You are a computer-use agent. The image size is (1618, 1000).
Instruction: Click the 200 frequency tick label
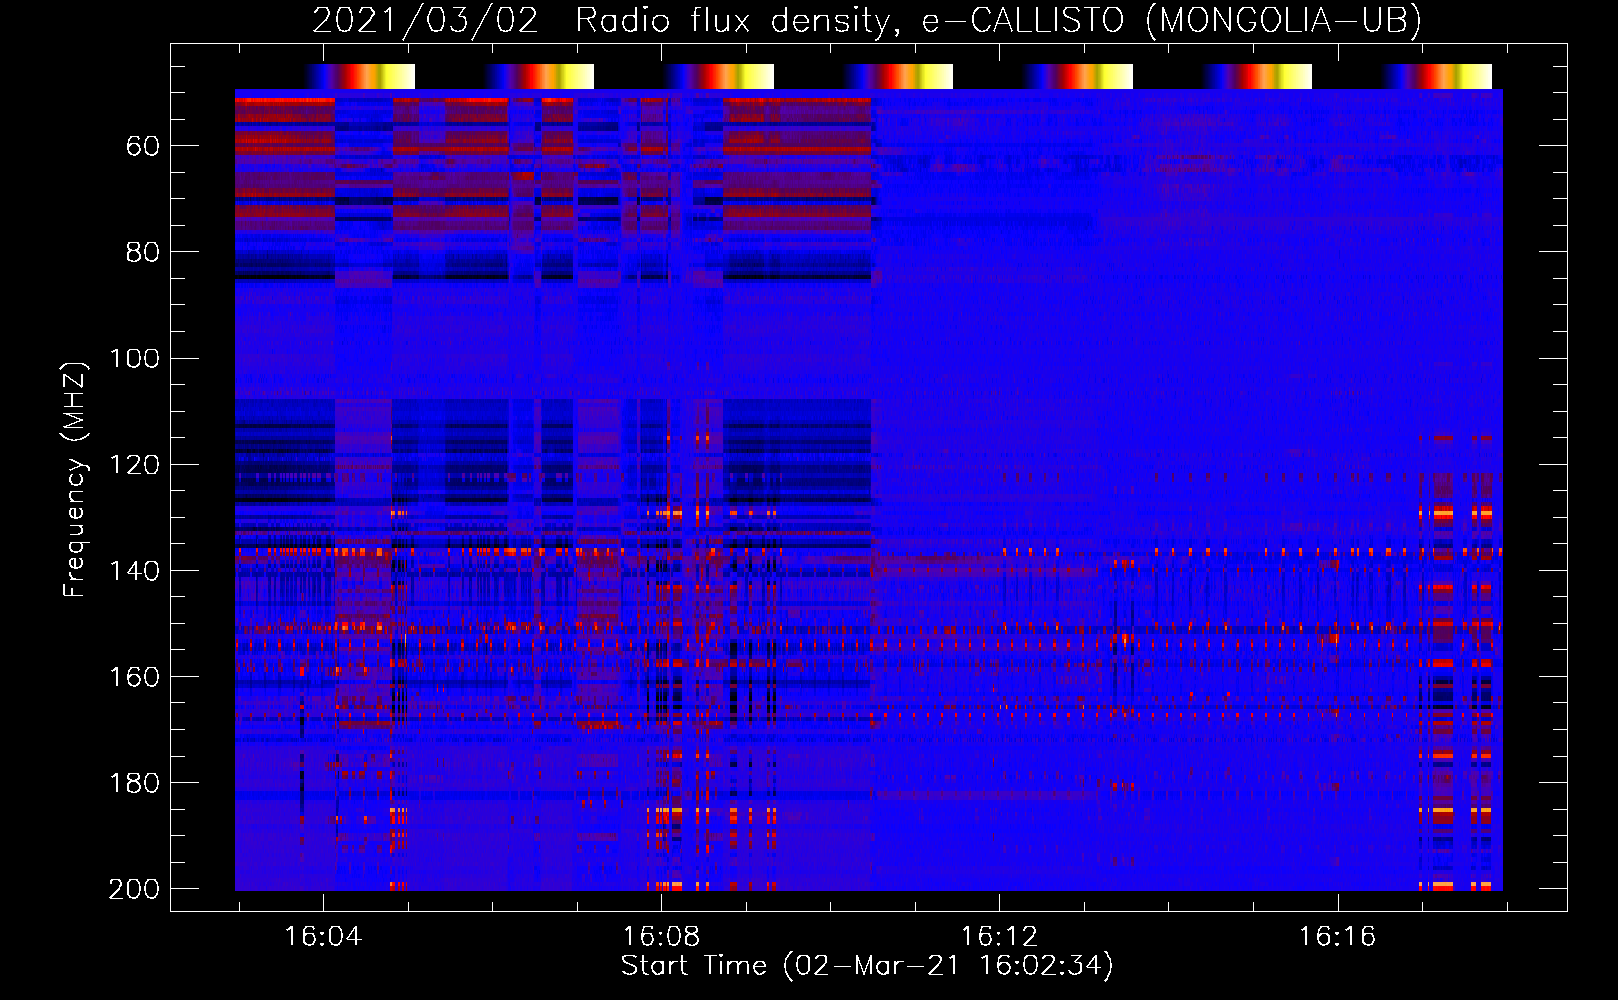pyautogui.click(x=134, y=889)
